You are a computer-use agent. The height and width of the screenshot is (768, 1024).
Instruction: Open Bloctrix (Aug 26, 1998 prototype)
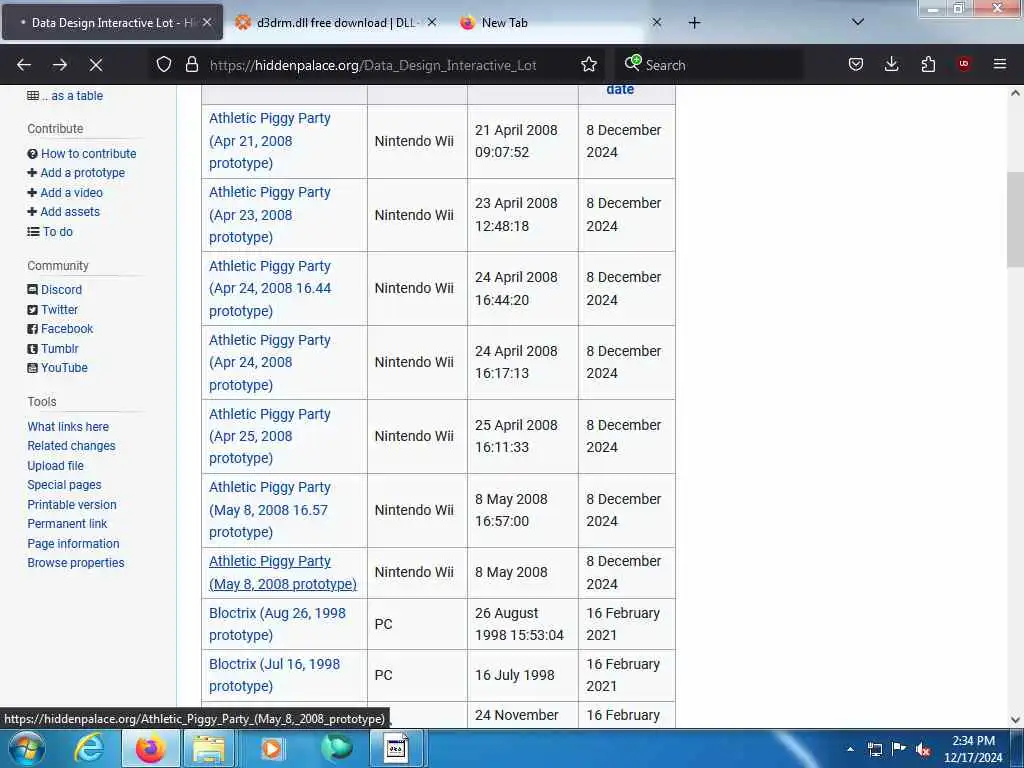click(x=277, y=624)
